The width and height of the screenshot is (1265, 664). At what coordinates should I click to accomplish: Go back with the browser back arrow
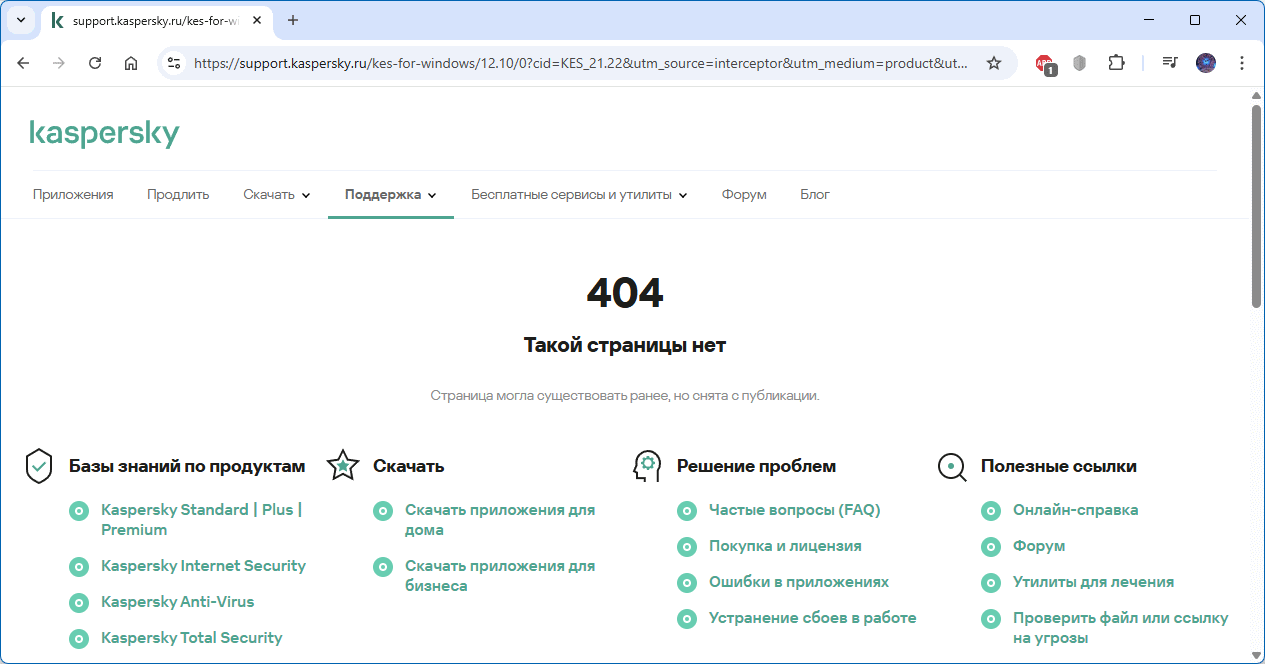[x=23, y=63]
